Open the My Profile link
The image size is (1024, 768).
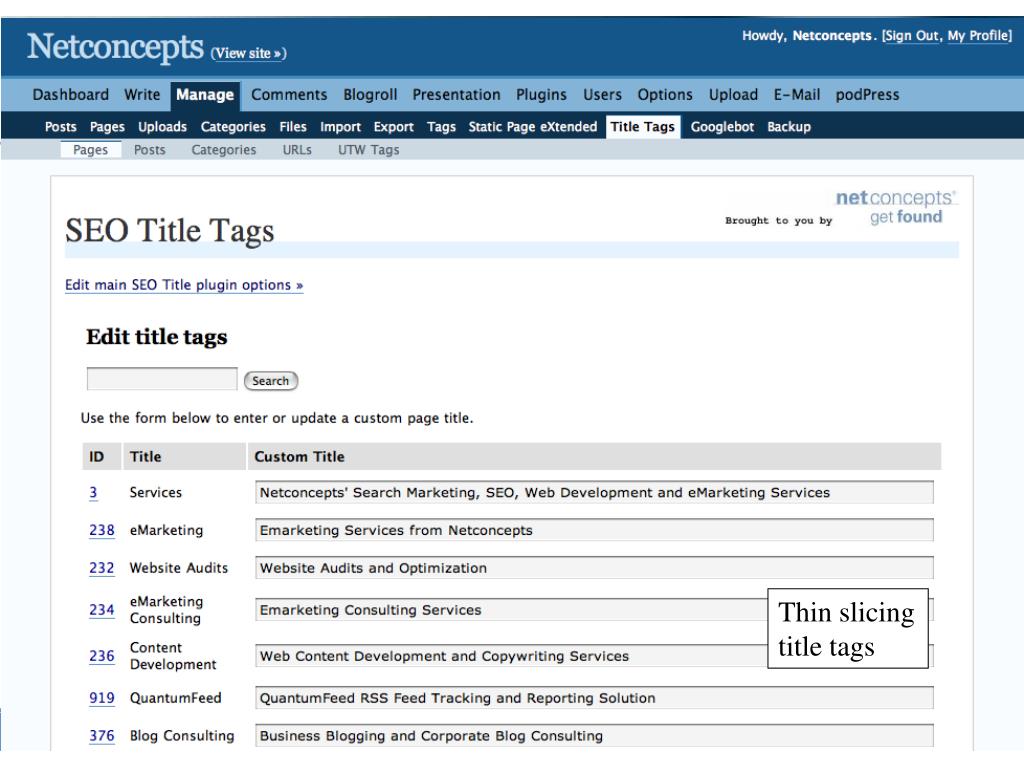978,36
